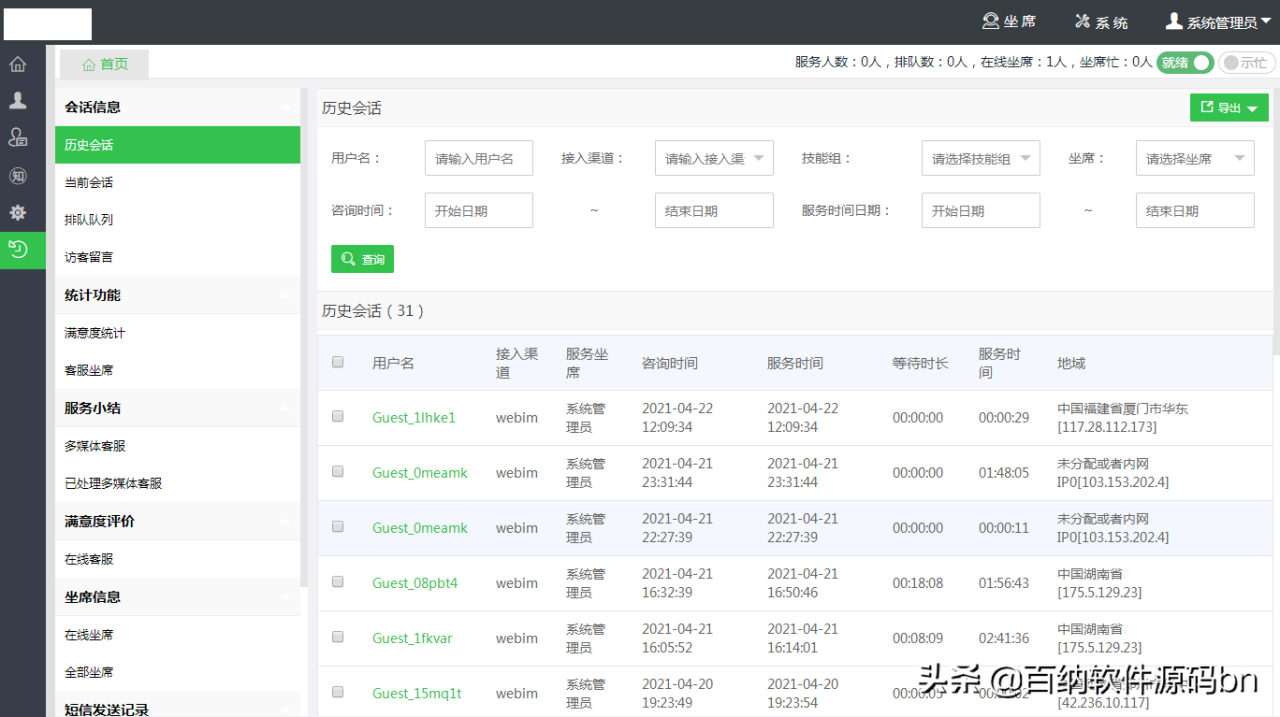Select 客服坐席 in the sidebar
This screenshot has width=1280, height=717.
click(178, 370)
